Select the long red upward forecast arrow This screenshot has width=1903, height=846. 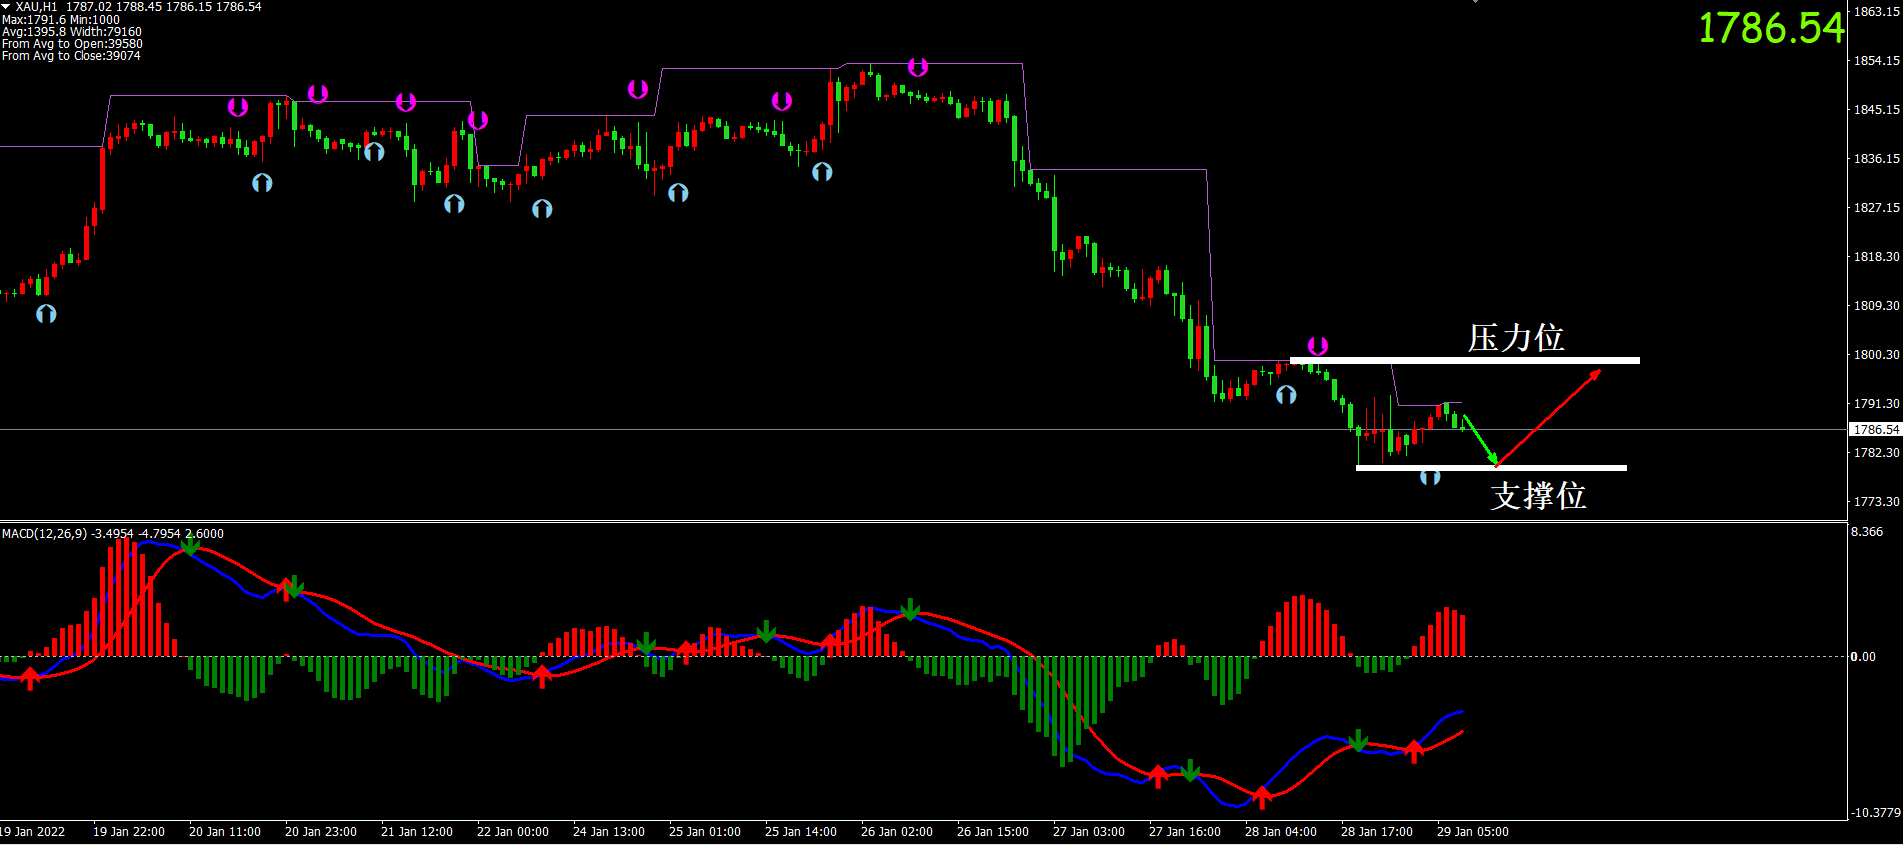[x=1548, y=418]
